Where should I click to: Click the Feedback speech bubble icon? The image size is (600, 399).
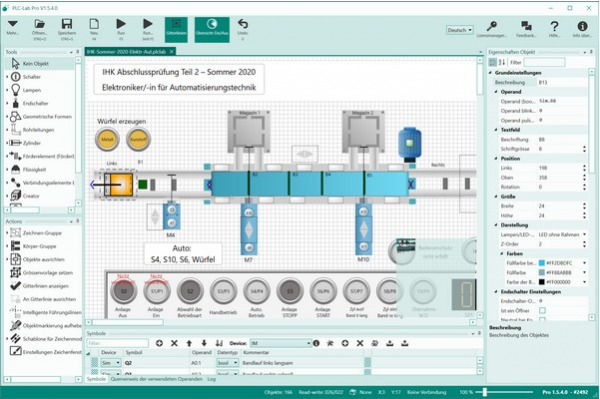(526, 29)
